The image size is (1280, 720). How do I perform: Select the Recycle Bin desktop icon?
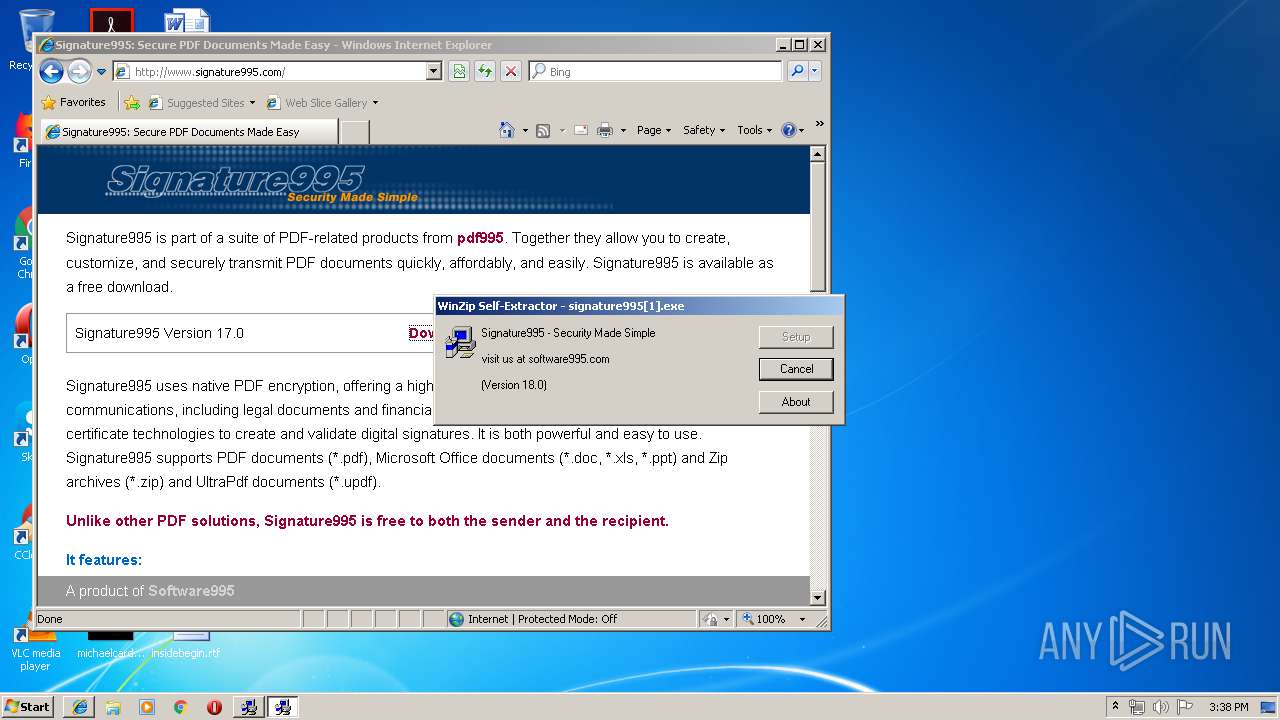(21, 40)
